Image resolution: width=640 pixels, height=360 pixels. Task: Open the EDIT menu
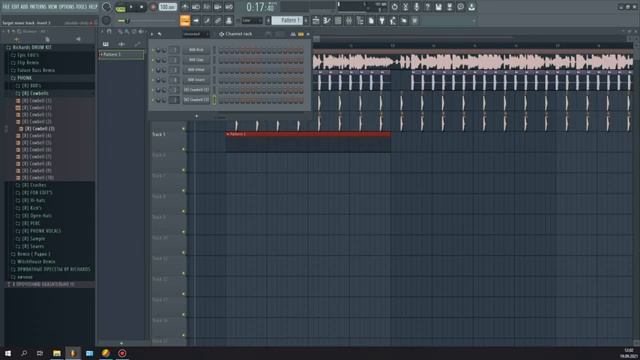click(x=15, y=7)
